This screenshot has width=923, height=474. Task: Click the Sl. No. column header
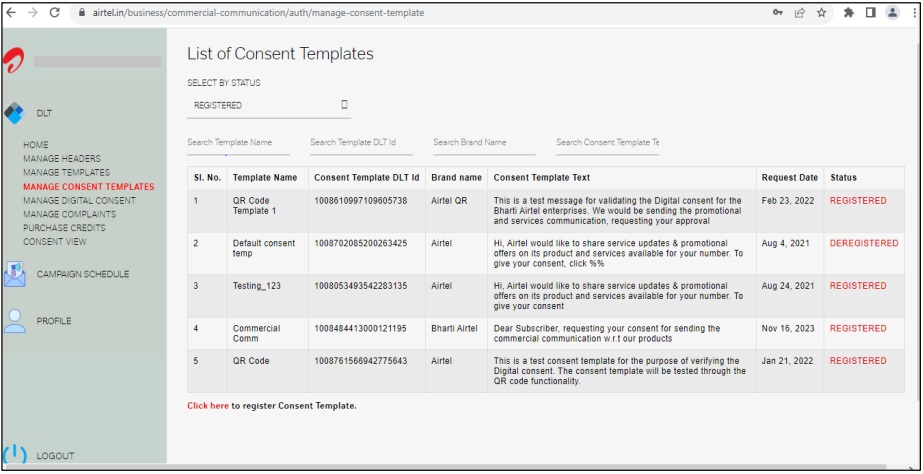pos(207,177)
